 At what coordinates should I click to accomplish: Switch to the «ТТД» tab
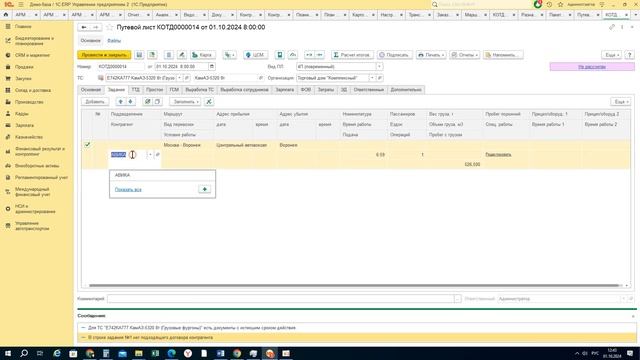(136, 90)
